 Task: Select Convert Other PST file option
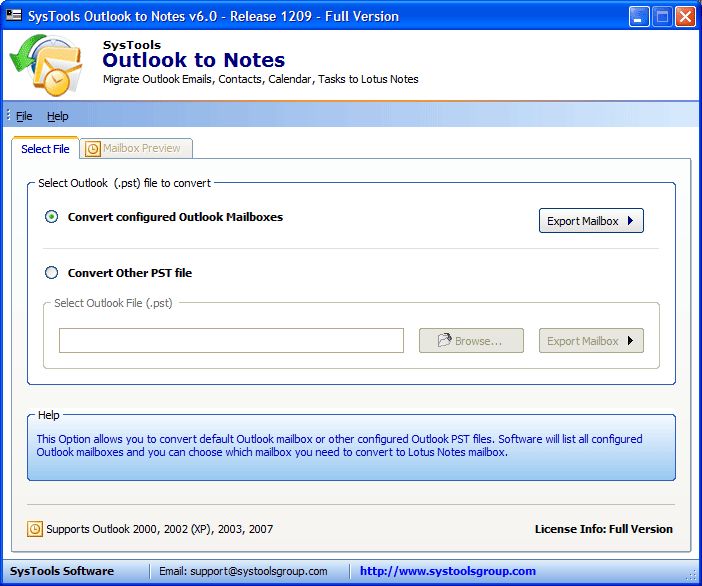coord(52,273)
